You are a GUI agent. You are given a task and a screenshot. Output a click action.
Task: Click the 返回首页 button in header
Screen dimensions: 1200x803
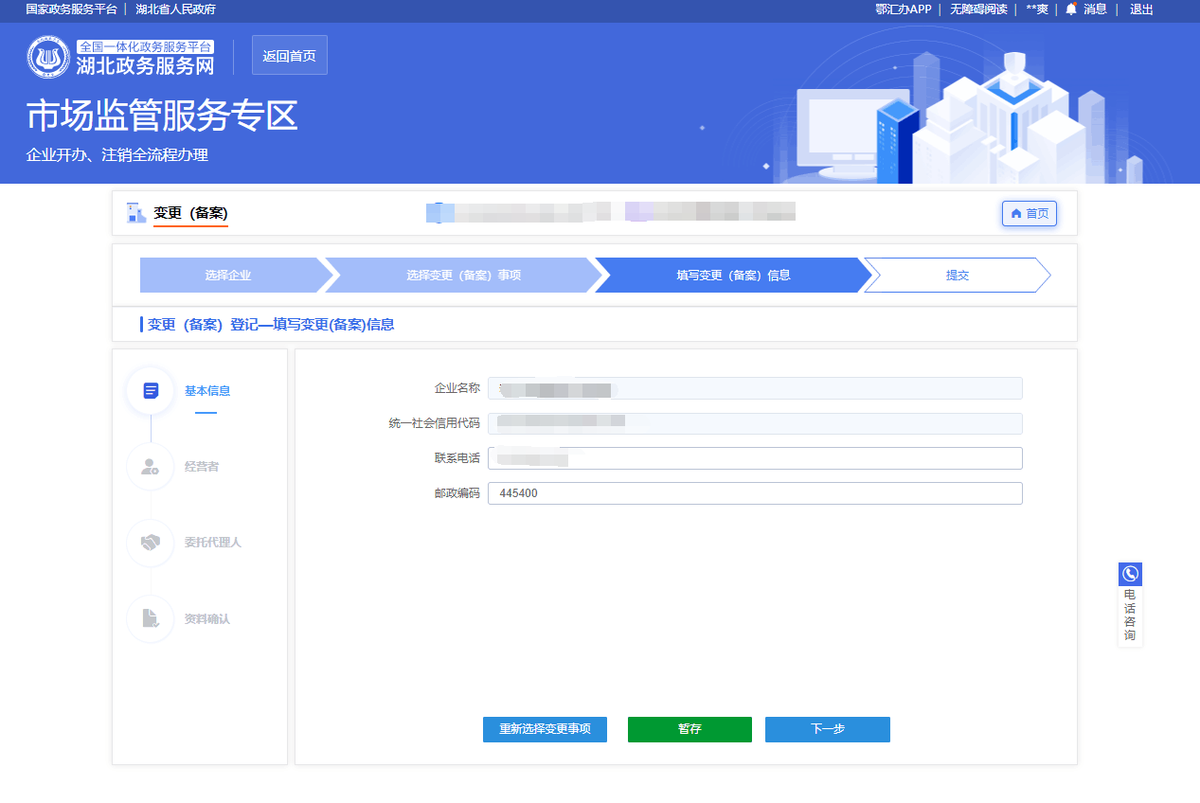pyautogui.click(x=289, y=56)
